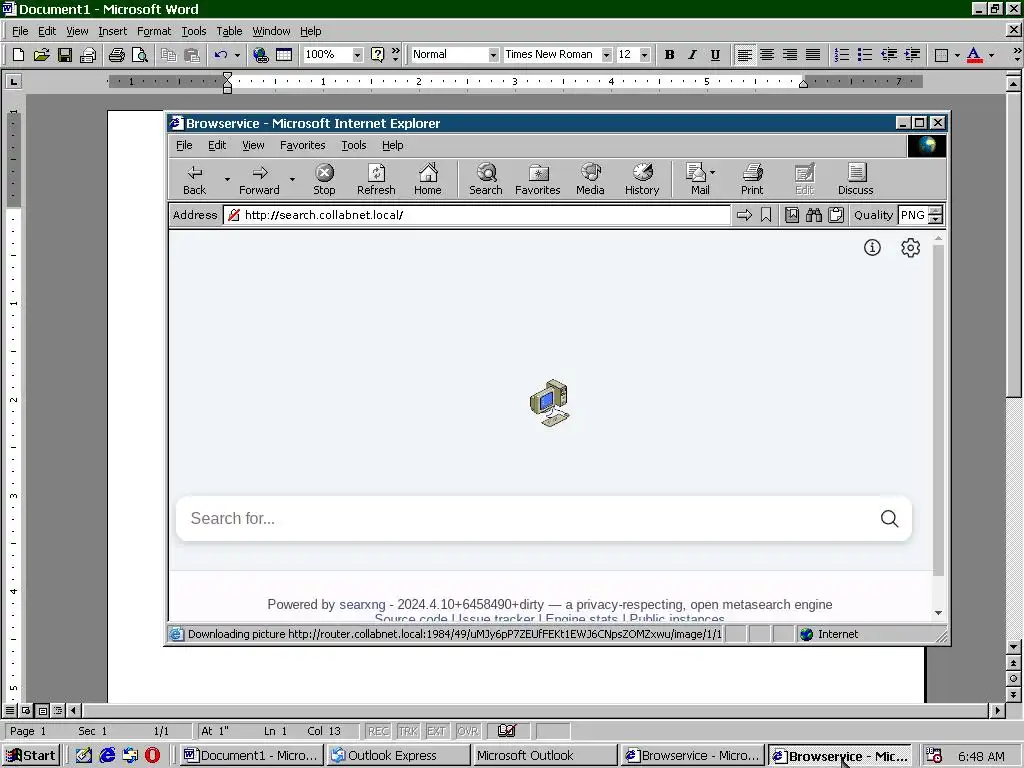Set paragraph alignment to justify in Word
Viewport: 1024px width, 768px height.
(813, 55)
